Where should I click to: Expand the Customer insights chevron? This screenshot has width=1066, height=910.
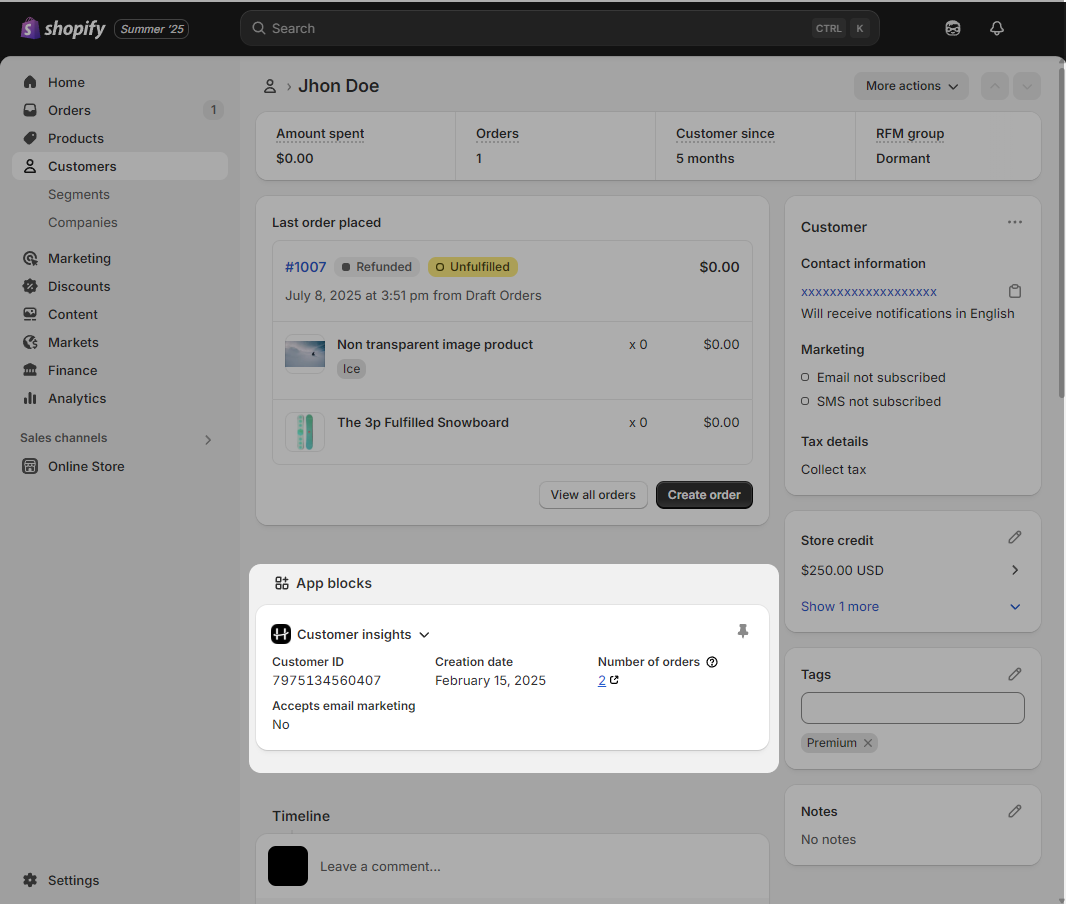pos(424,635)
